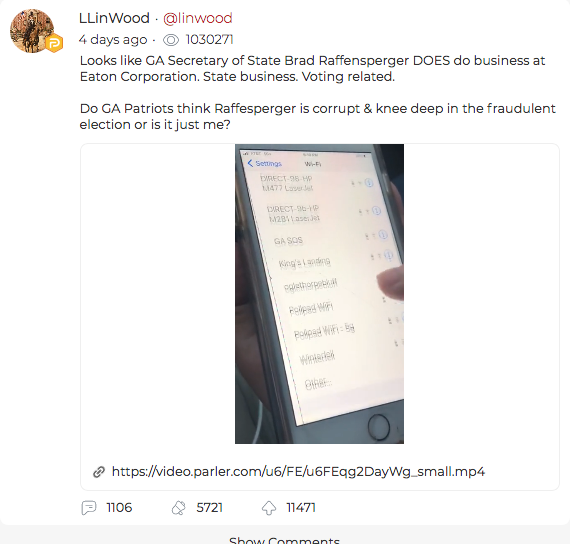Click the post text about Raffensperger
This screenshot has height=544, width=570.
[x=318, y=92]
